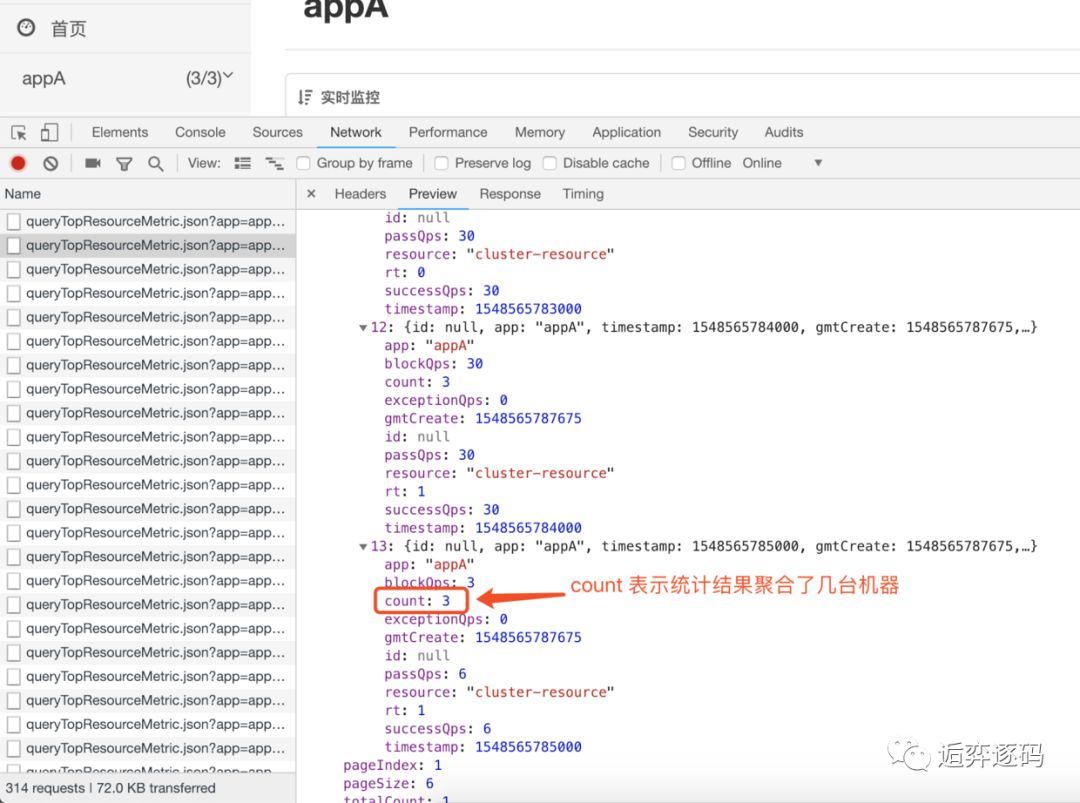Tick checkbox of first queryTopResourceMetric request
Image resolution: width=1080 pixels, height=803 pixels.
(13, 222)
